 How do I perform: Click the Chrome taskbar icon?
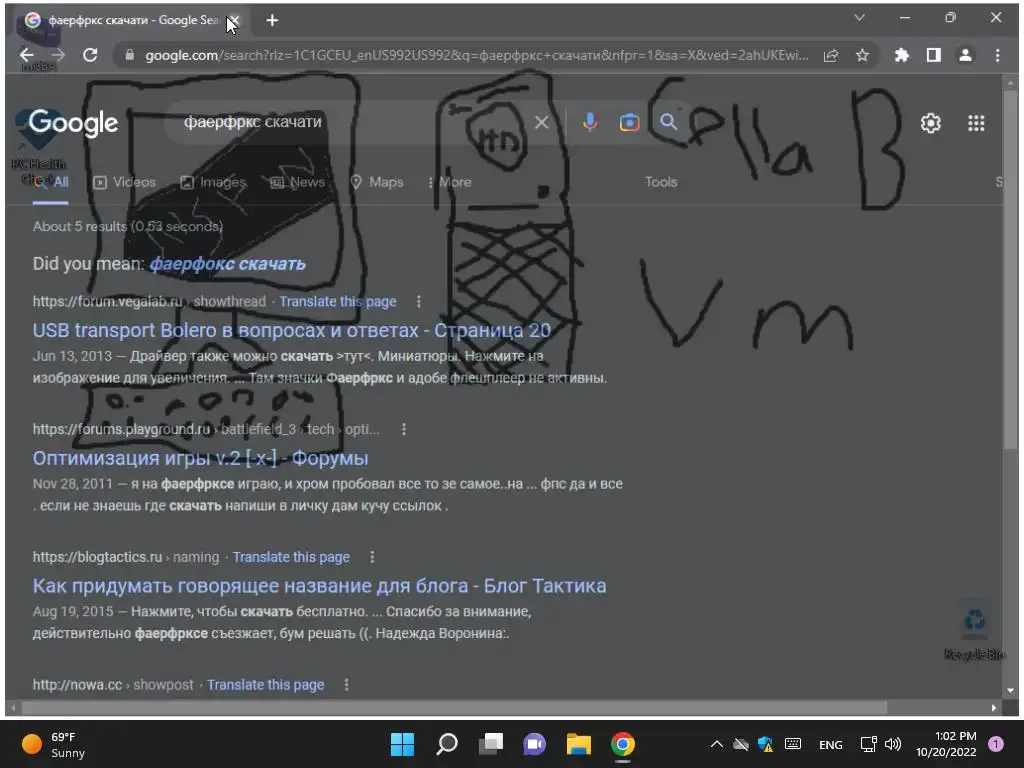pos(622,744)
